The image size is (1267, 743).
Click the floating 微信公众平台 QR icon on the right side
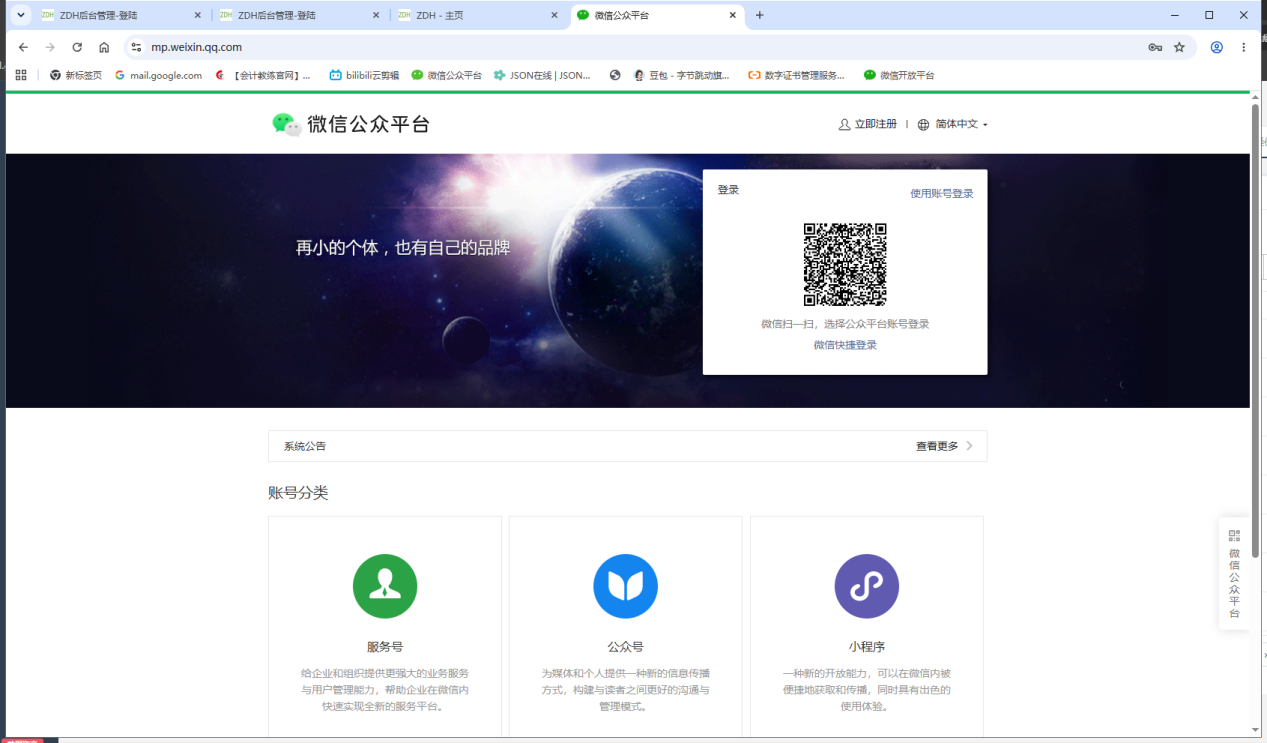[1234, 536]
